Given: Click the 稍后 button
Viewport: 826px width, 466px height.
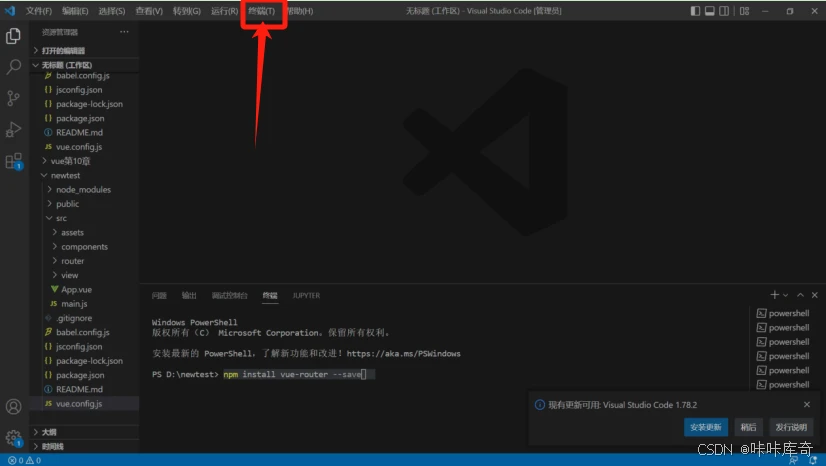Looking at the screenshot, I should pos(748,427).
